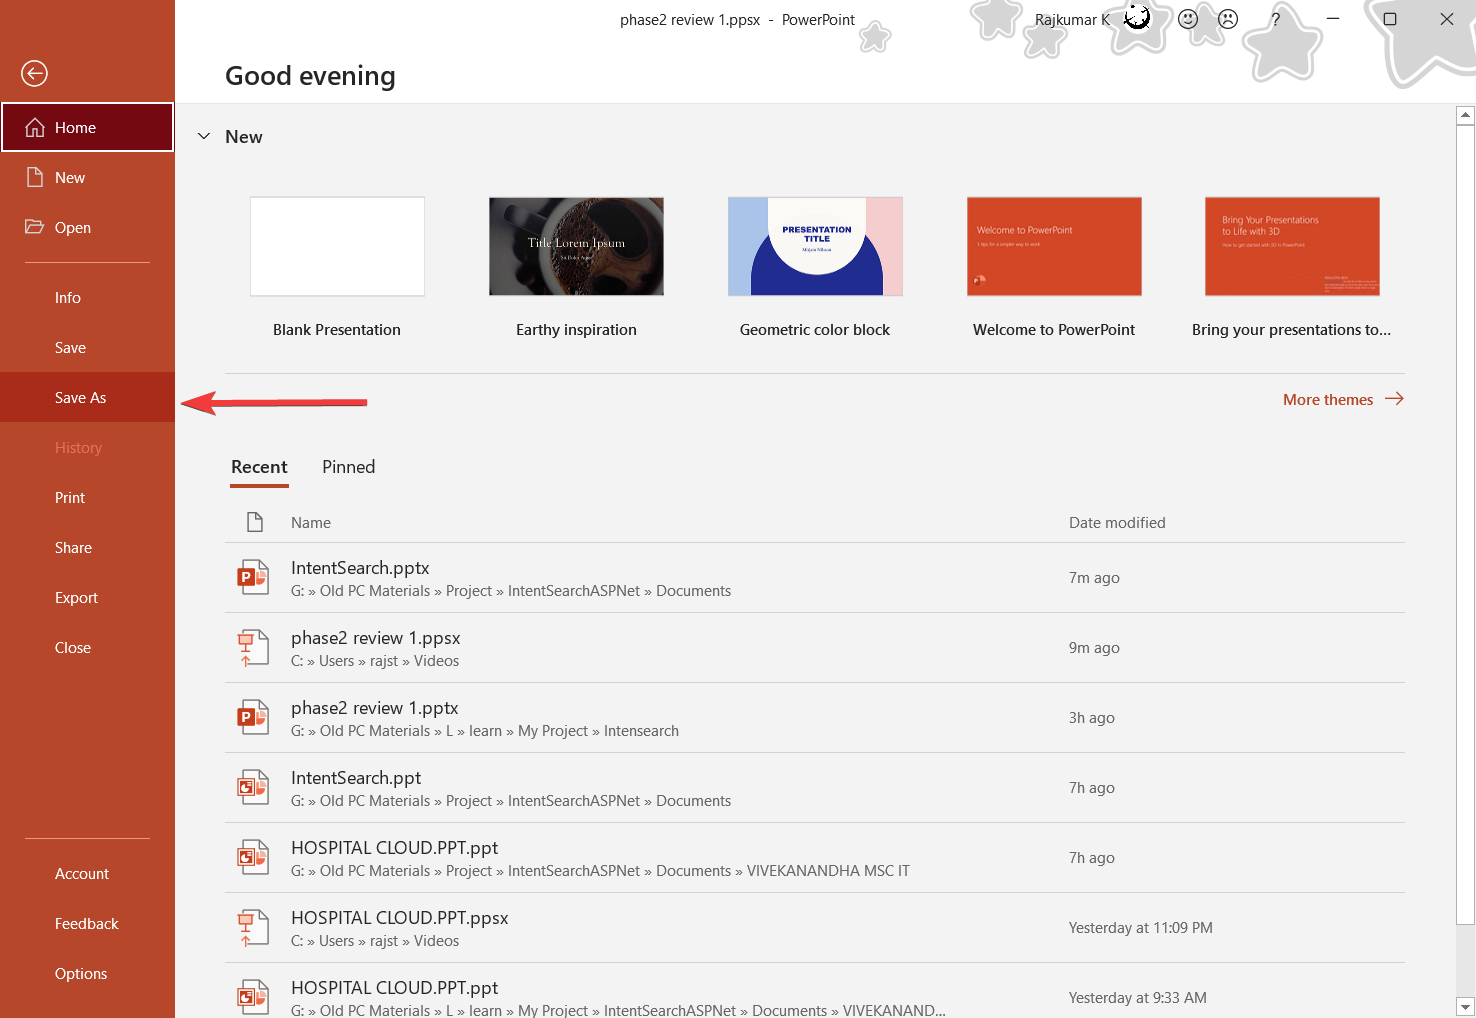
Task: Click the scrollbar down arrow
Action: pos(1465,1007)
